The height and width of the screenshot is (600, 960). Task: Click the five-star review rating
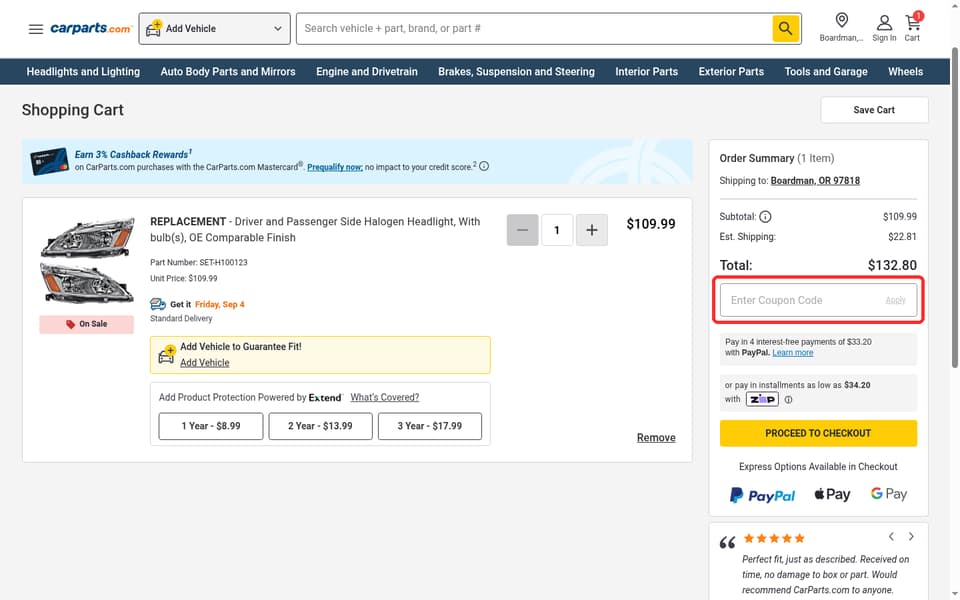pos(774,539)
